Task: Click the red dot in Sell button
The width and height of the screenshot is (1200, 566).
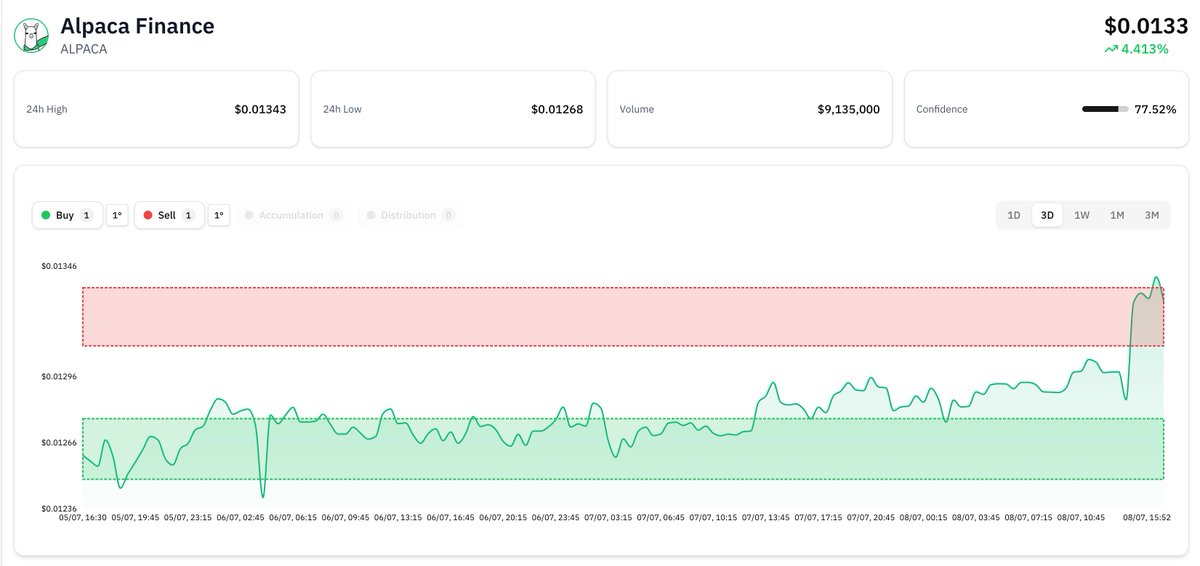Action: tap(148, 215)
